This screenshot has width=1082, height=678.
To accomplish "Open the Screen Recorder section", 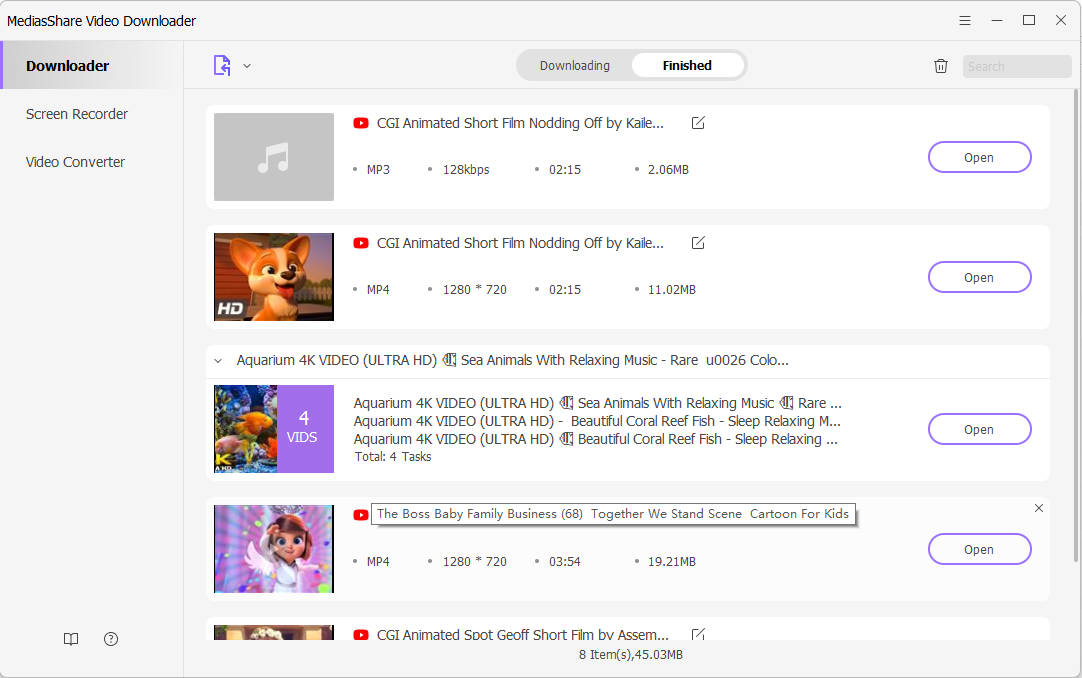I will point(77,114).
